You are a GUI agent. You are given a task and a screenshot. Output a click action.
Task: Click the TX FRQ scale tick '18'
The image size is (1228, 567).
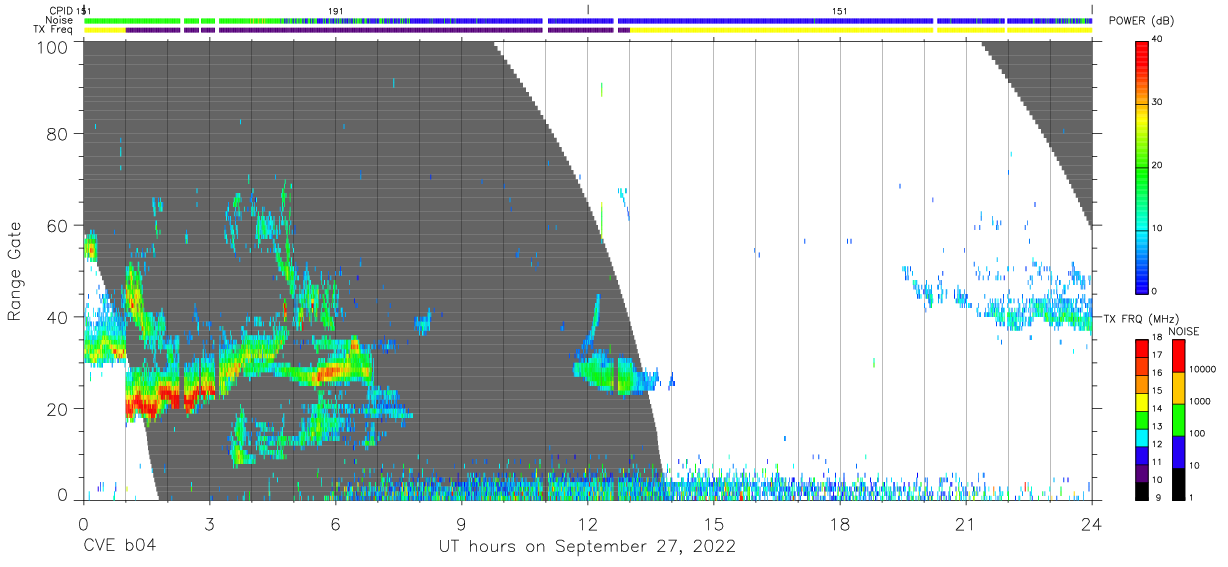click(x=1159, y=339)
